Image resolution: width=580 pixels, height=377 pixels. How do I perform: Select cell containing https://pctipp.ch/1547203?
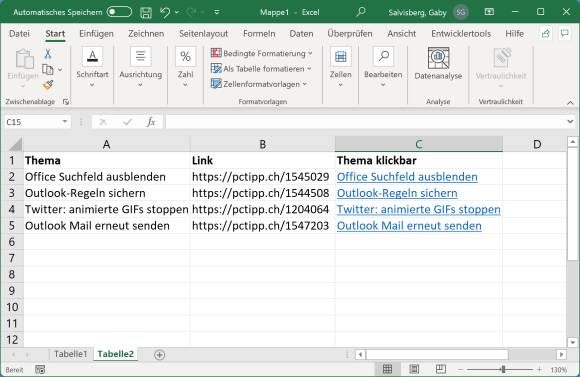pos(263,226)
